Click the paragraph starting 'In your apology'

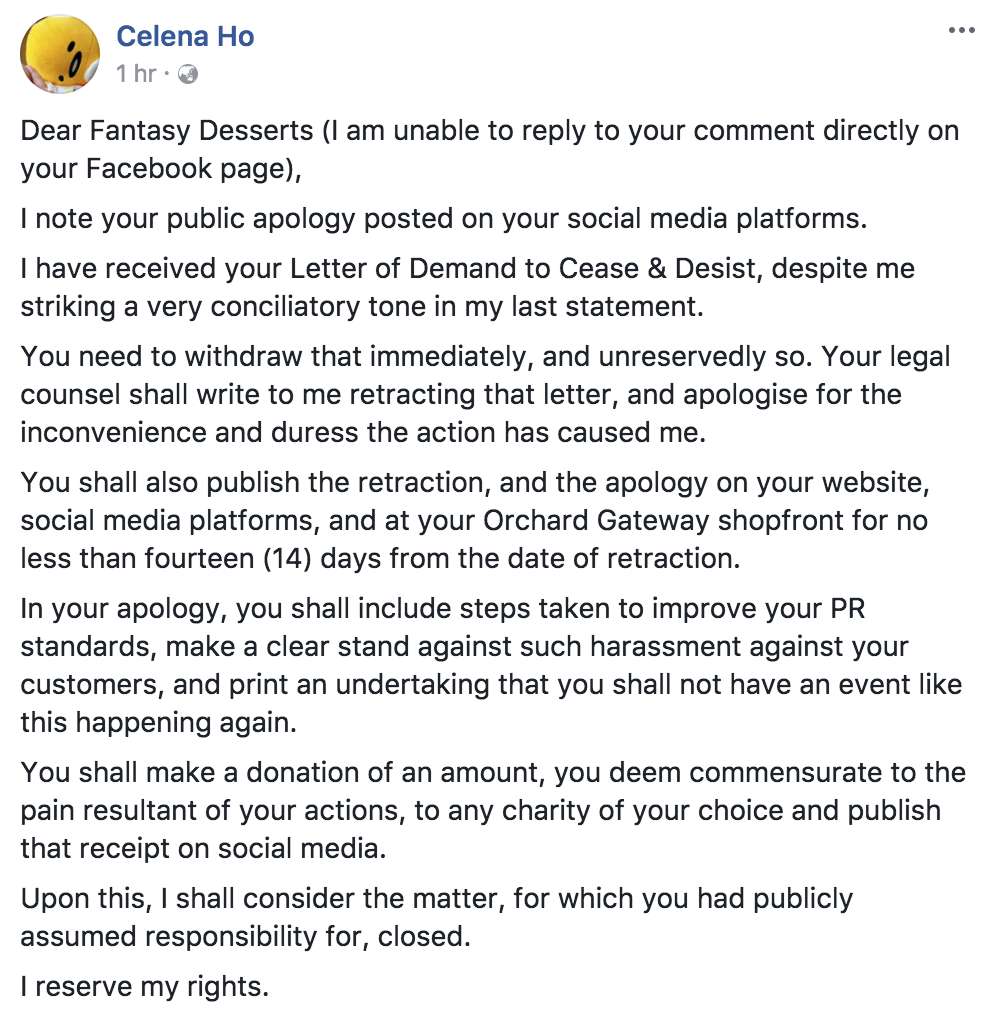pyautogui.click(x=491, y=665)
